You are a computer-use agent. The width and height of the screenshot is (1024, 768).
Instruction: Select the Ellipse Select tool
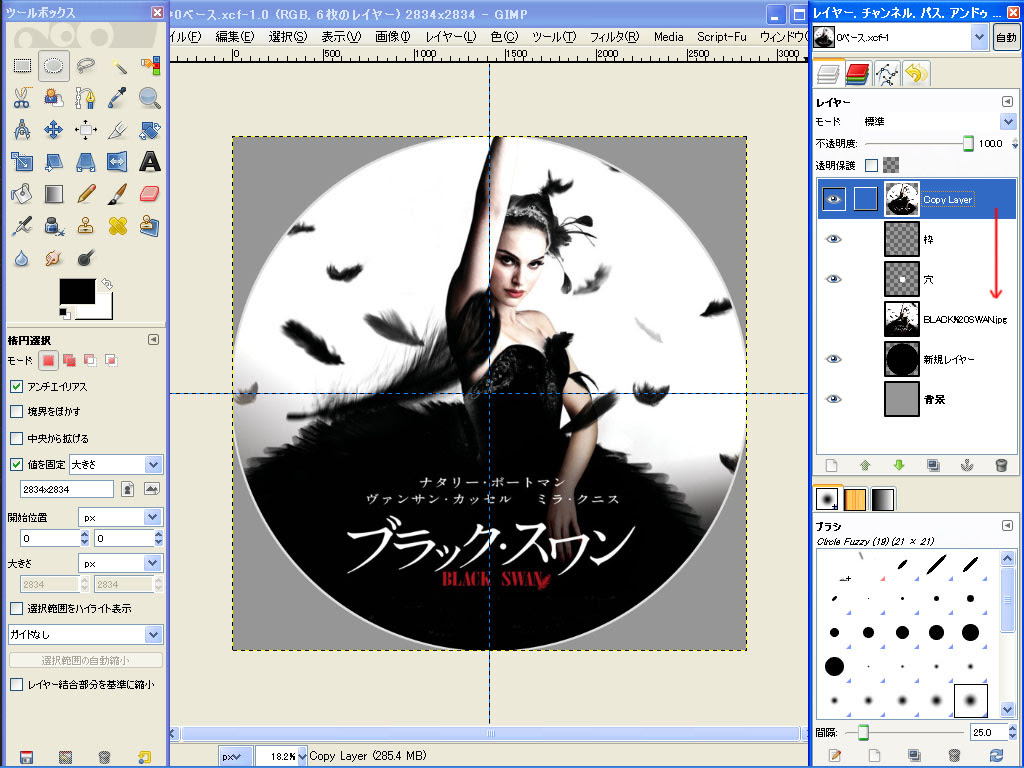click(54, 65)
